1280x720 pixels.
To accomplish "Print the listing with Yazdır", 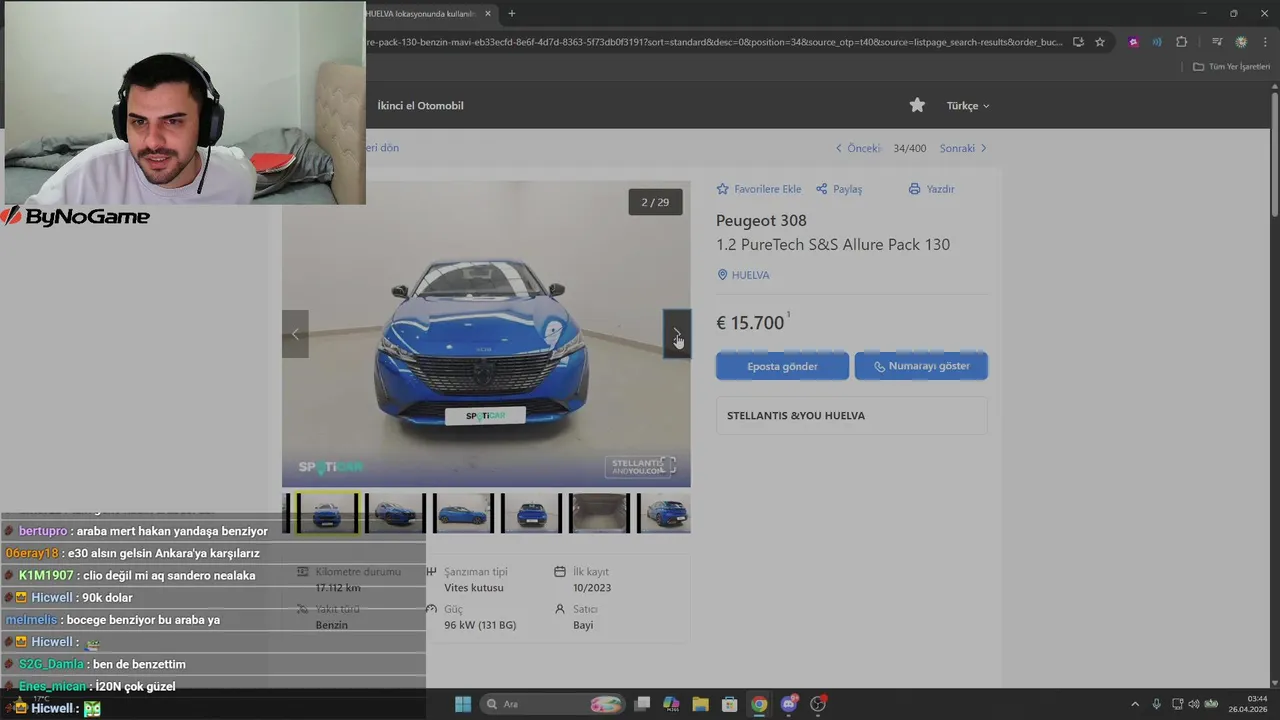I will pos(931,189).
